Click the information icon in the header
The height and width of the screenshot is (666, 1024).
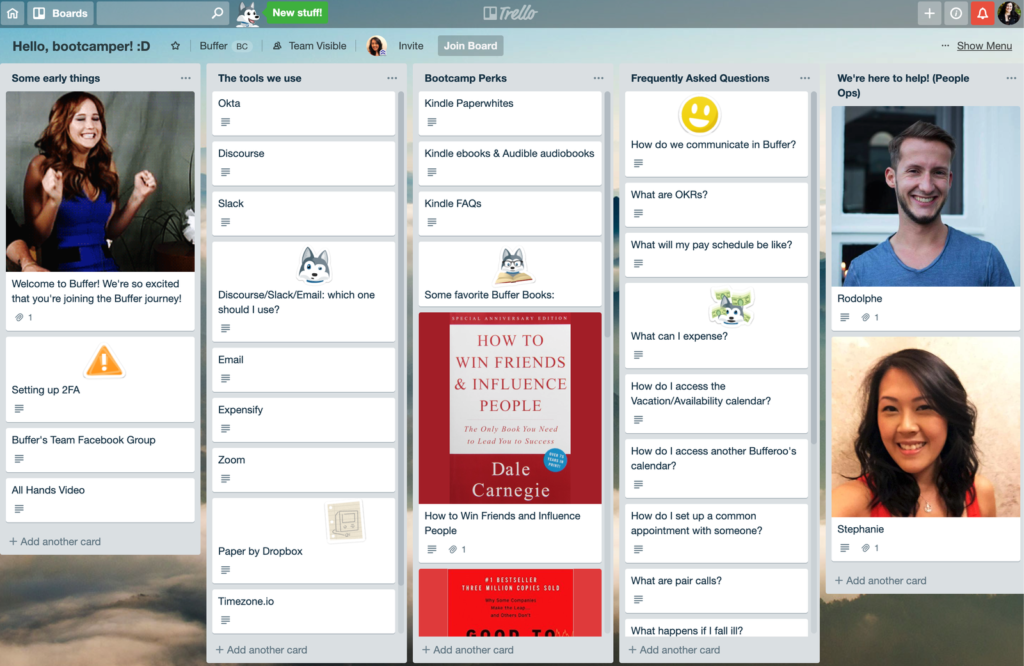pos(956,13)
